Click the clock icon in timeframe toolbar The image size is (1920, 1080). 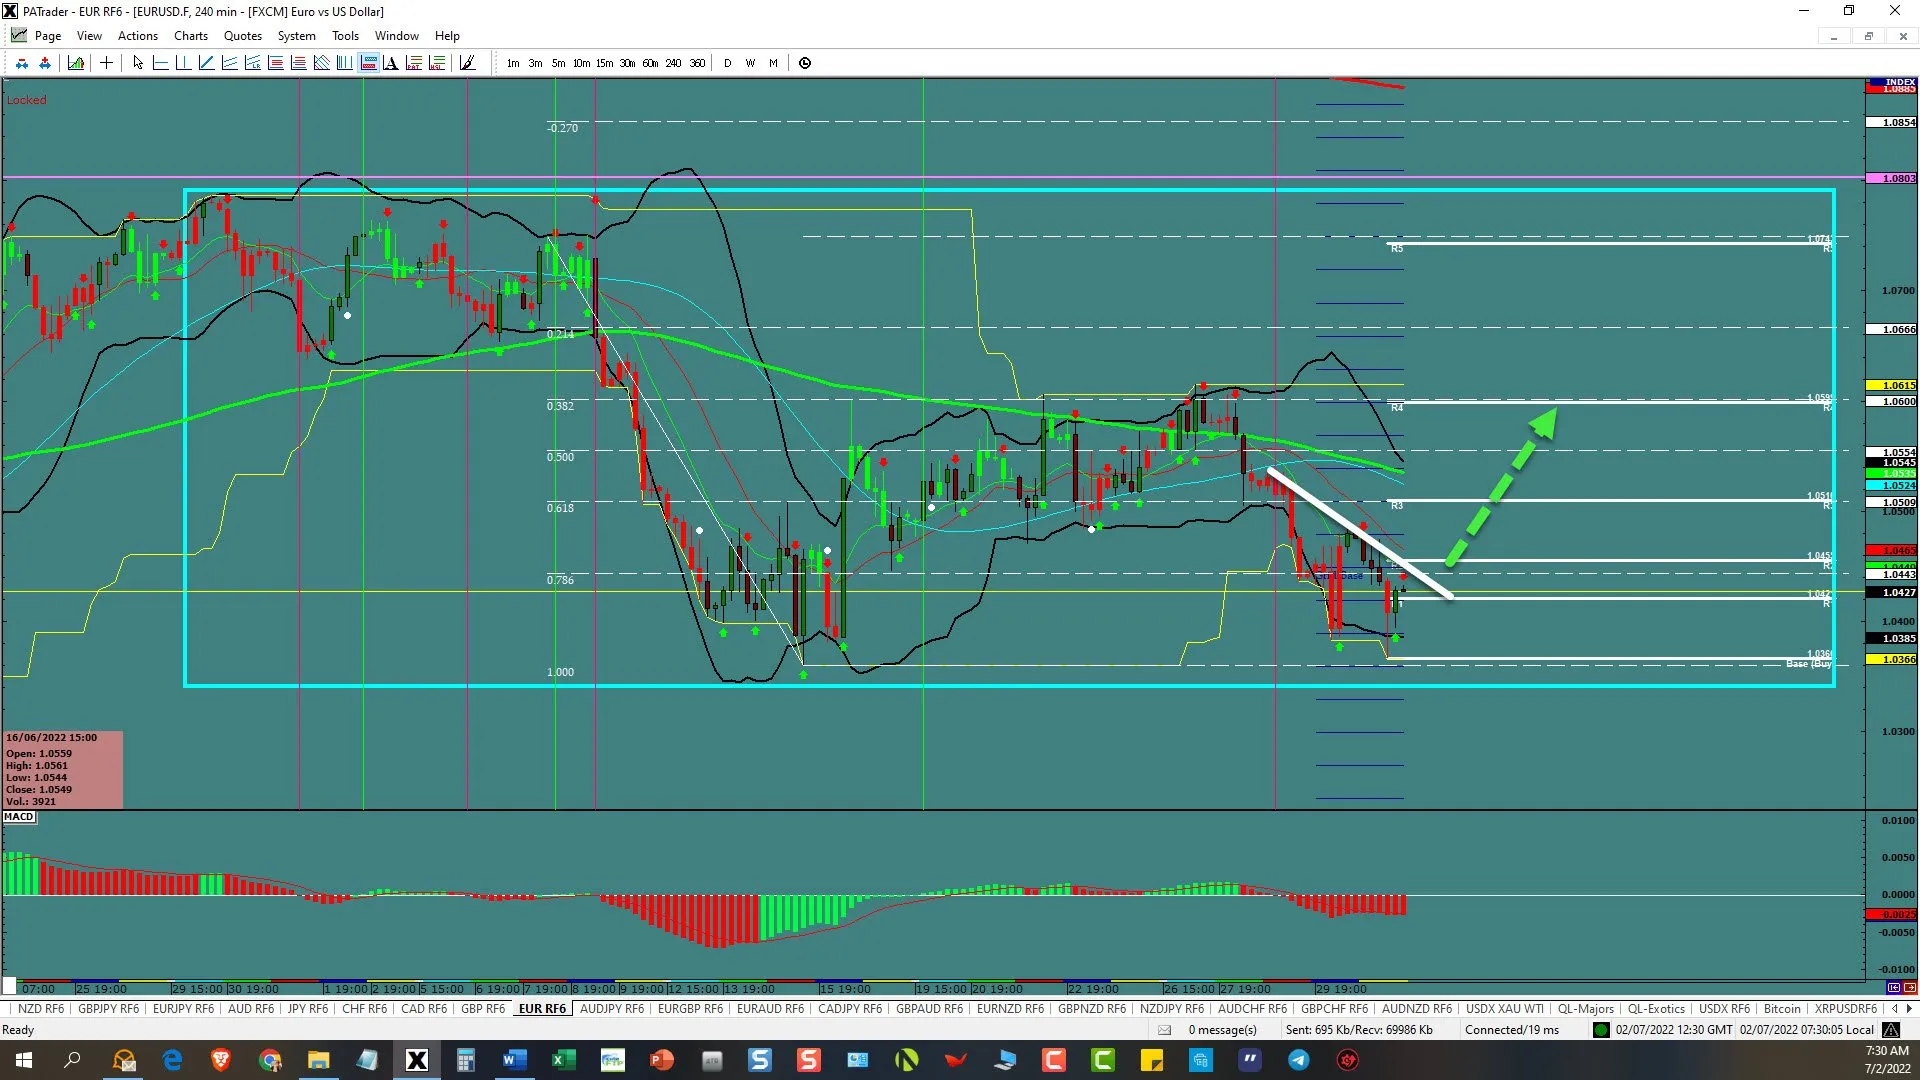[x=805, y=63]
